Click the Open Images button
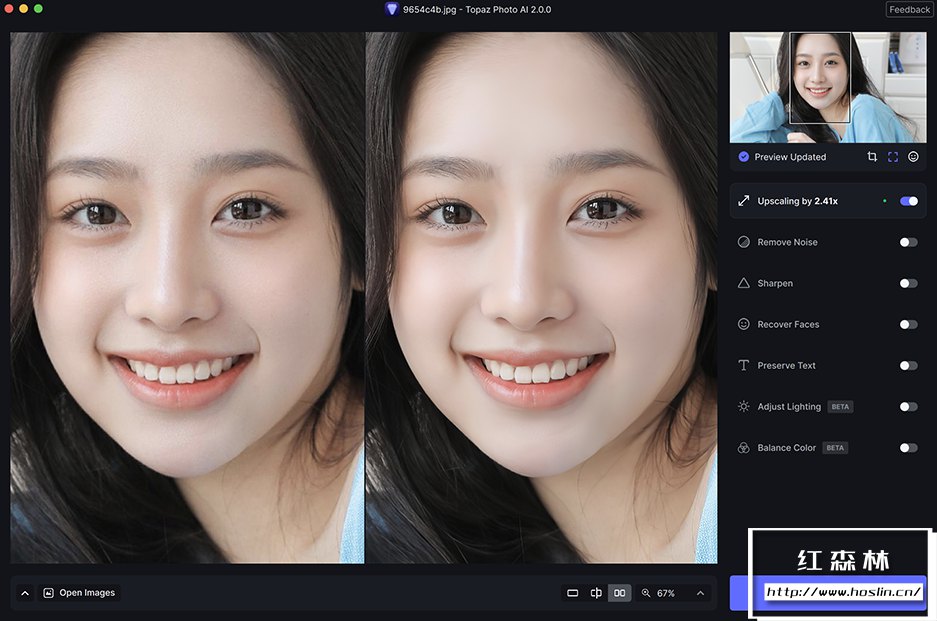 pos(79,593)
